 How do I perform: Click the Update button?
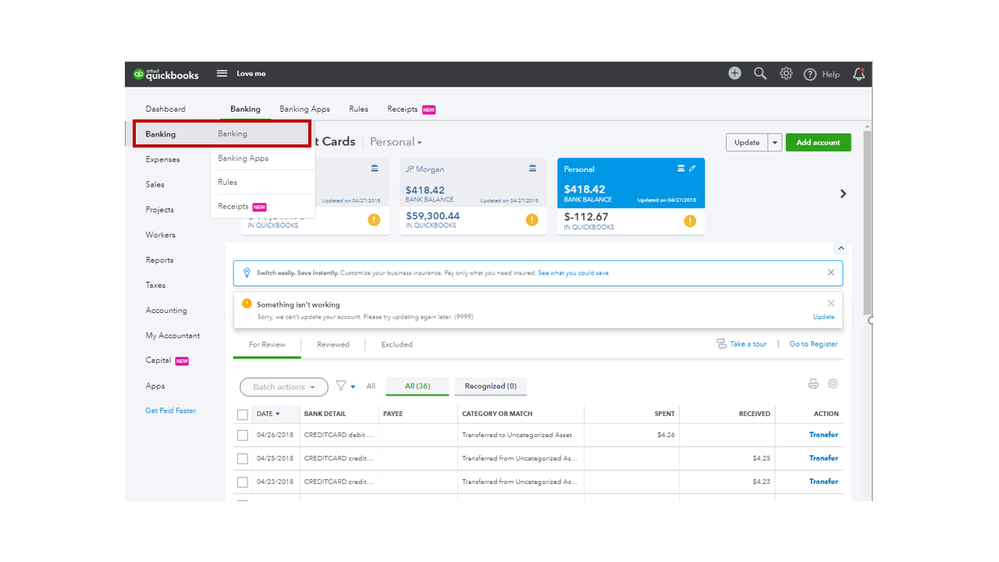(747, 143)
